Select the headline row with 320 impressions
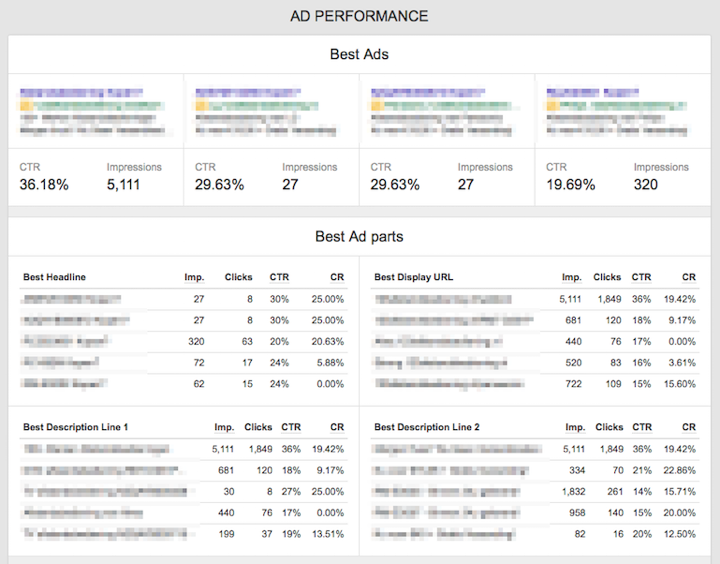This screenshot has width=720, height=564. coord(184,341)
